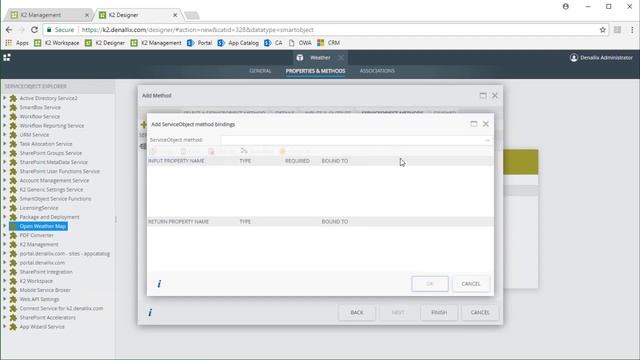Expand Task Allocation Service node
640x360 pixels.
click(4, 144)
